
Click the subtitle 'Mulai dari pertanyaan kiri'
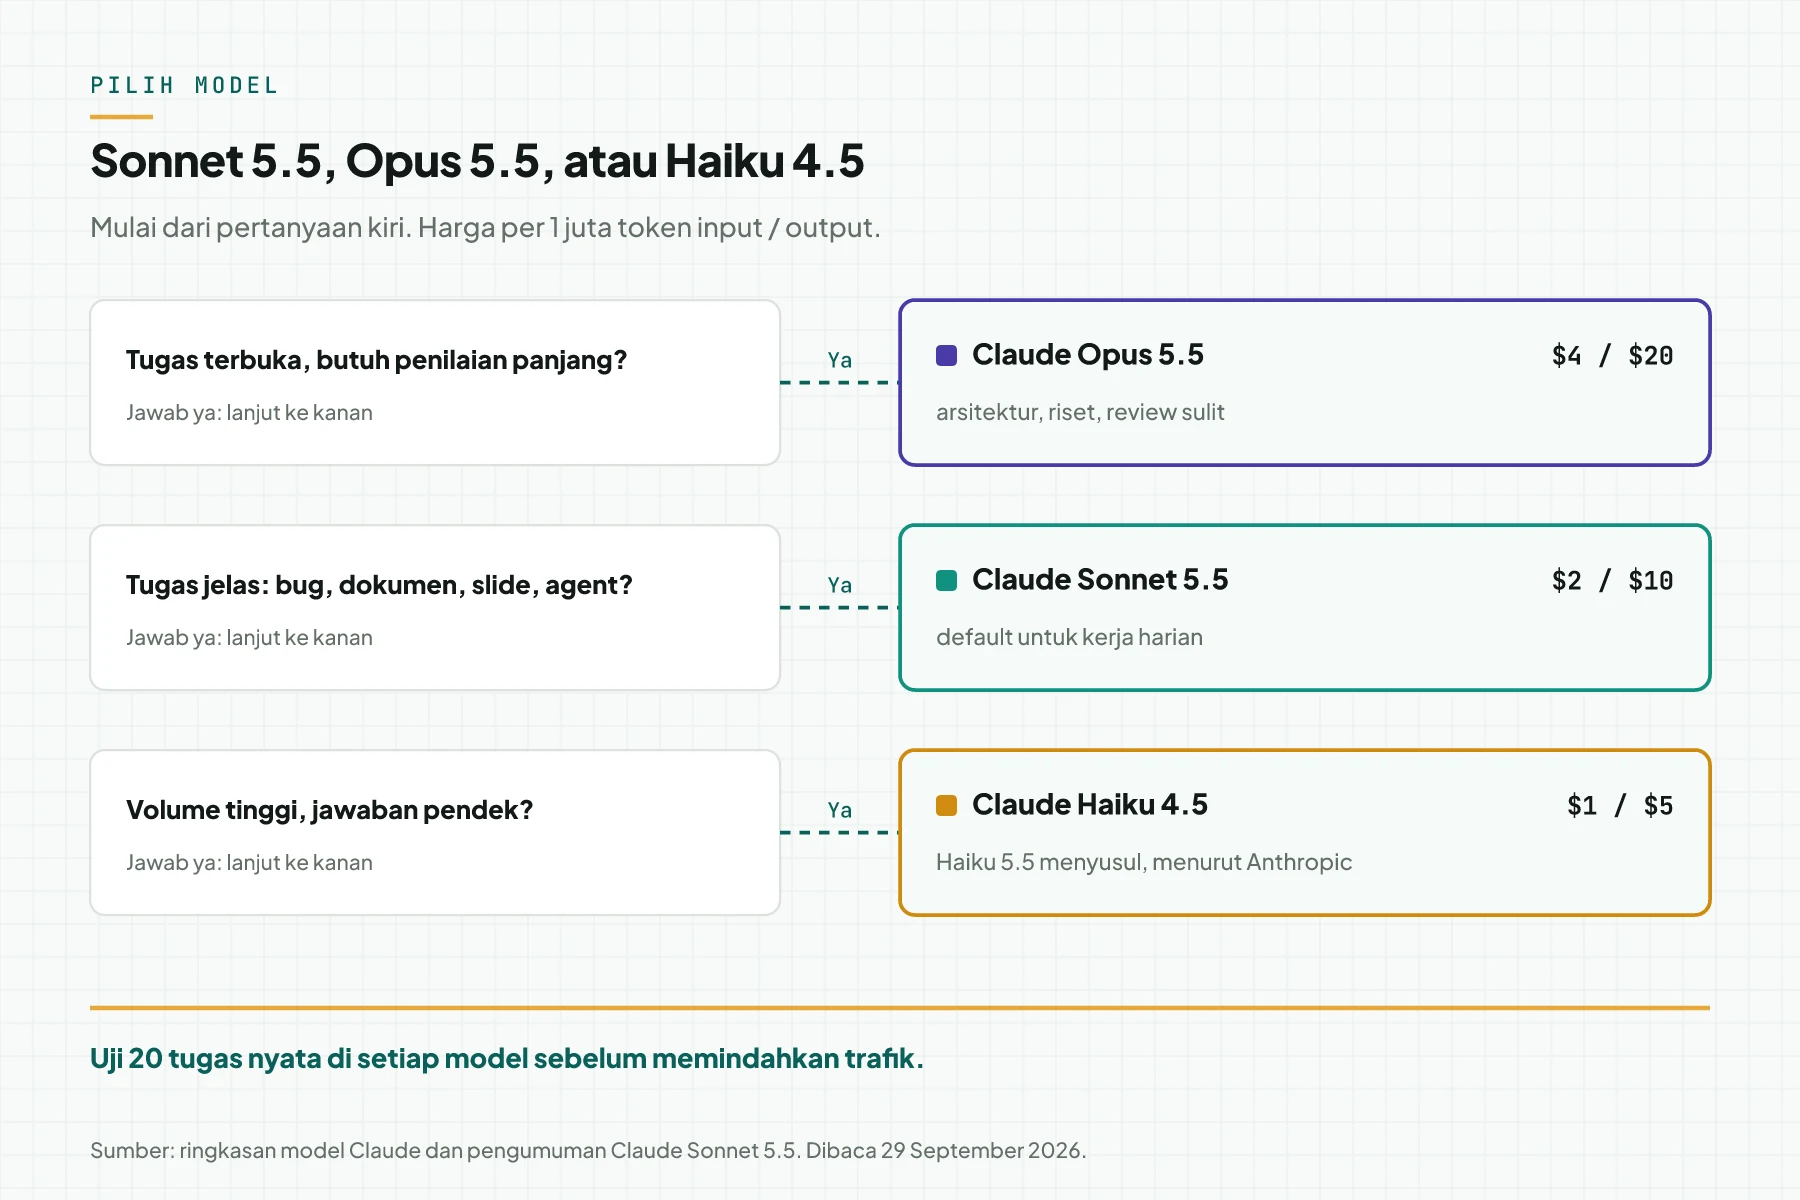tap(485, 228)
